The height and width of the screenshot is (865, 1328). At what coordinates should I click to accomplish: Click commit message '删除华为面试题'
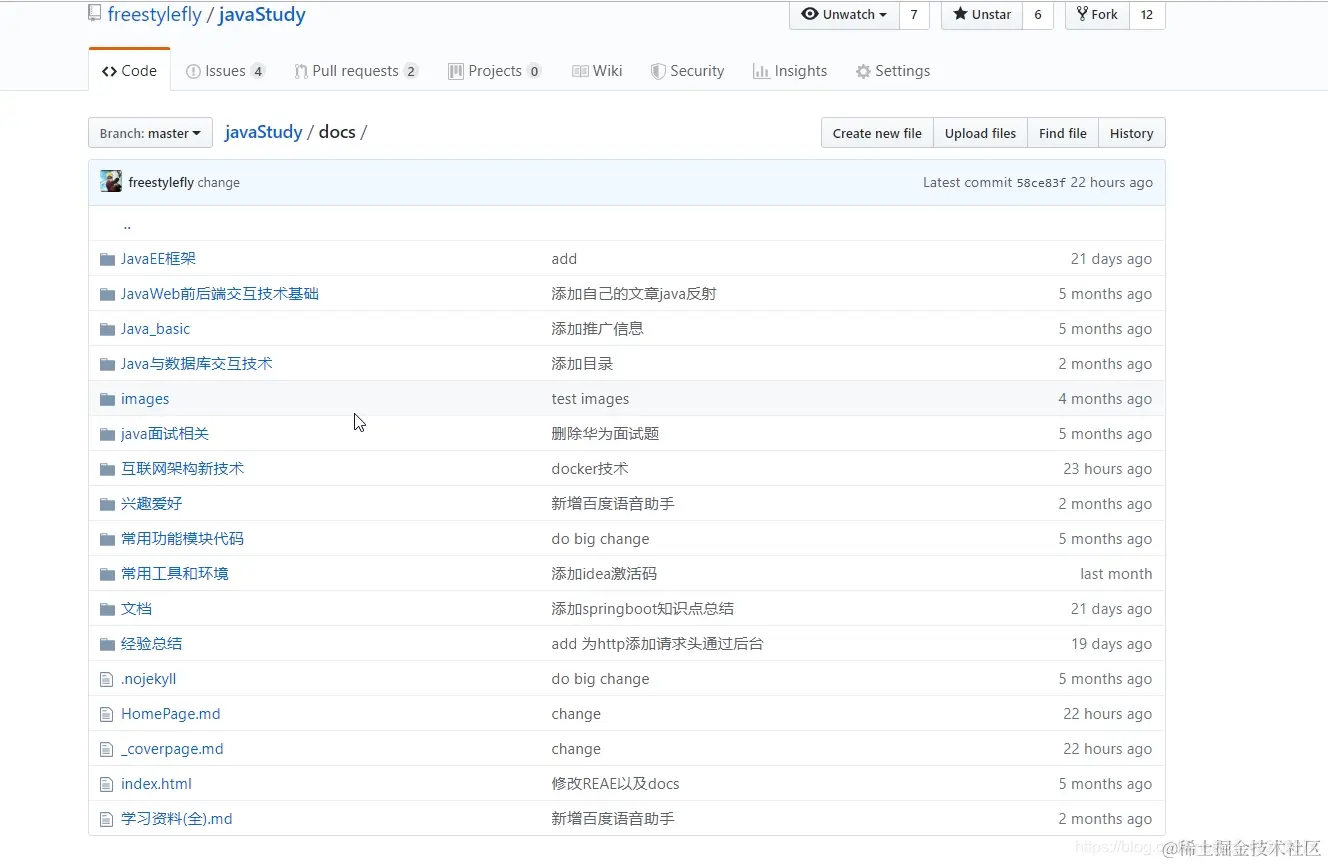coord(605,434)
